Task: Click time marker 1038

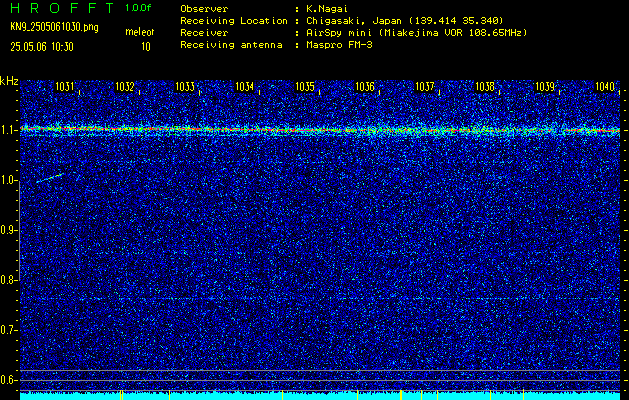Action: click(485, 86)
